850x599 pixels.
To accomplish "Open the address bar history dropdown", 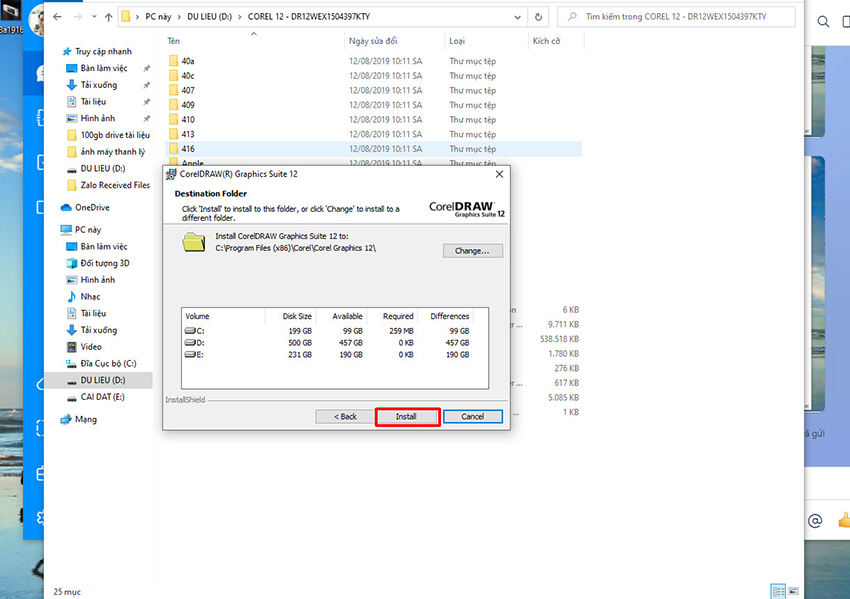I will pos(518,17).
